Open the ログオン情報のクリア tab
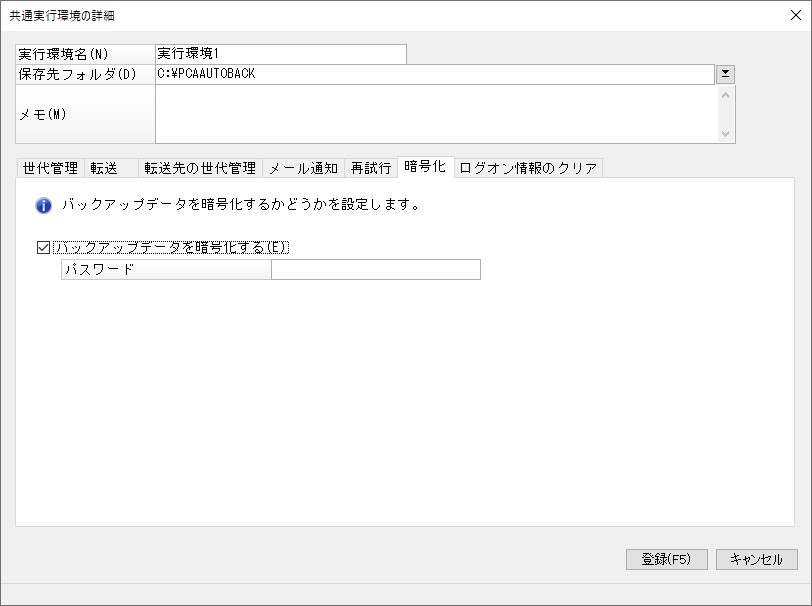 click(x=528, y=168)
